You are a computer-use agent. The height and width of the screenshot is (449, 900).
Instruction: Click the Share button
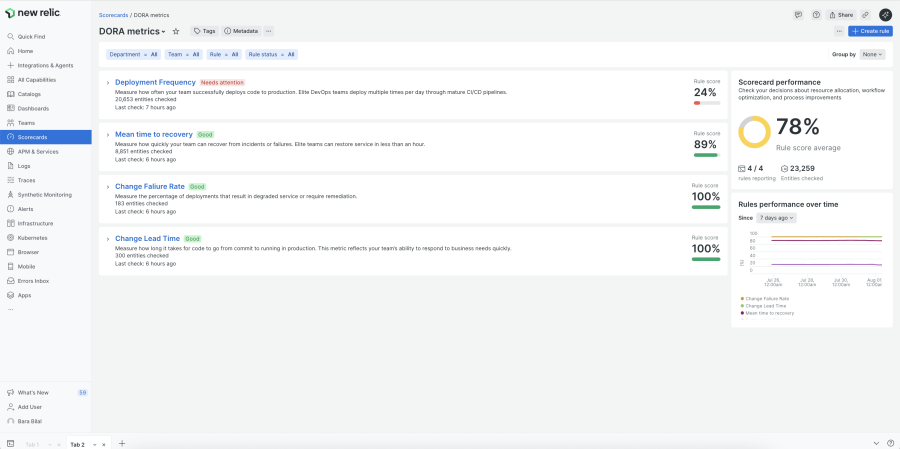pyautogui.click(x=841, y=15)
